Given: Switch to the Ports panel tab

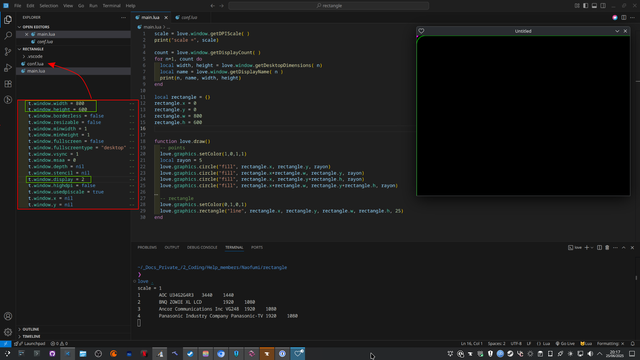Looking at the screenshot, I should tap(257, 248).
